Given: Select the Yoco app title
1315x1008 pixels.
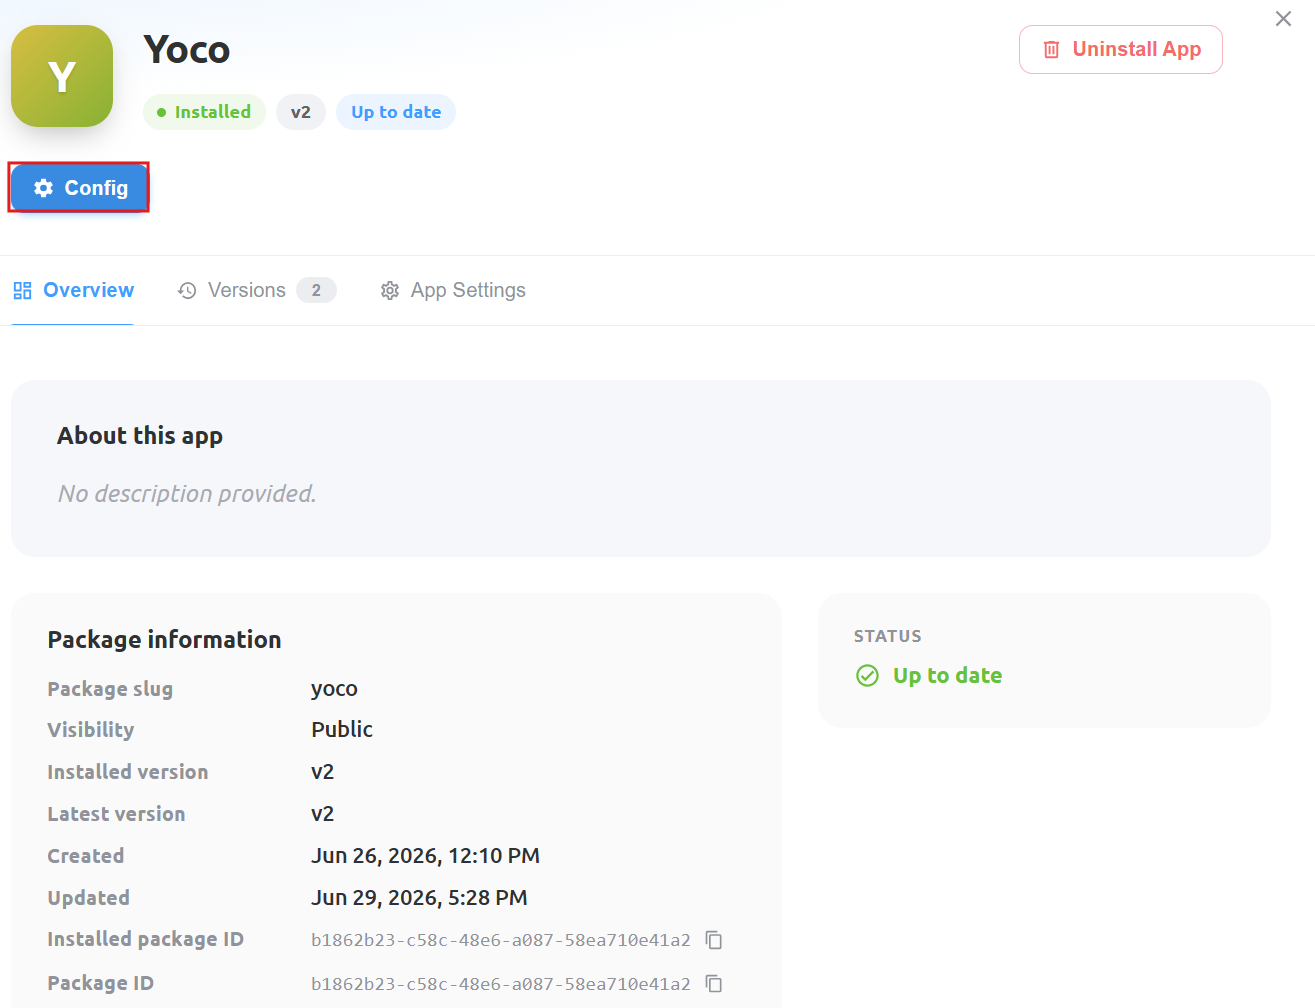Looking at the screenshot, I should (x=187, y=49).
